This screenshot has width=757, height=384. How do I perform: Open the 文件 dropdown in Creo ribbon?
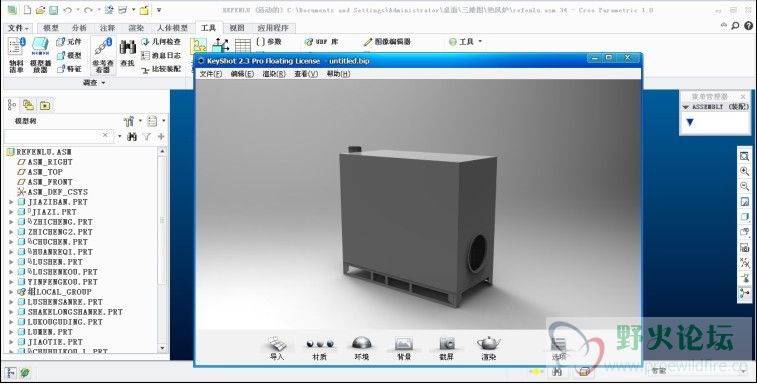[x=18, y=28]
